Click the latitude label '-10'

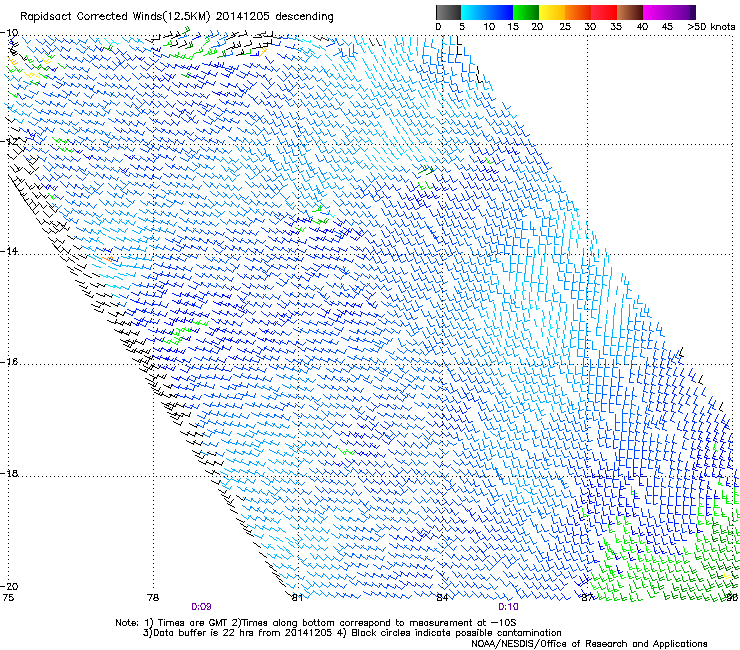coord(9,33)
